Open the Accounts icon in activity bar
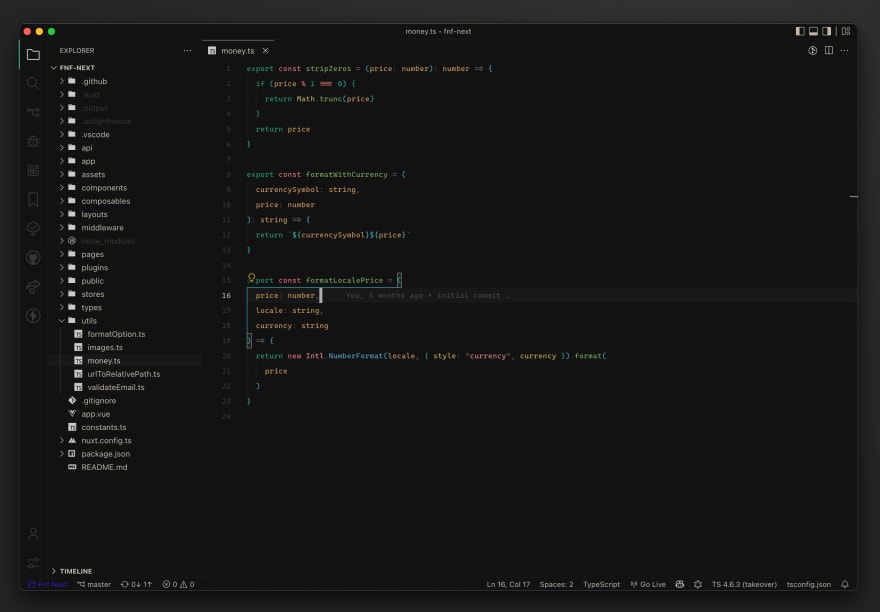Image resolution: width=880 pixels, height=612 pixels. point(33,534)
